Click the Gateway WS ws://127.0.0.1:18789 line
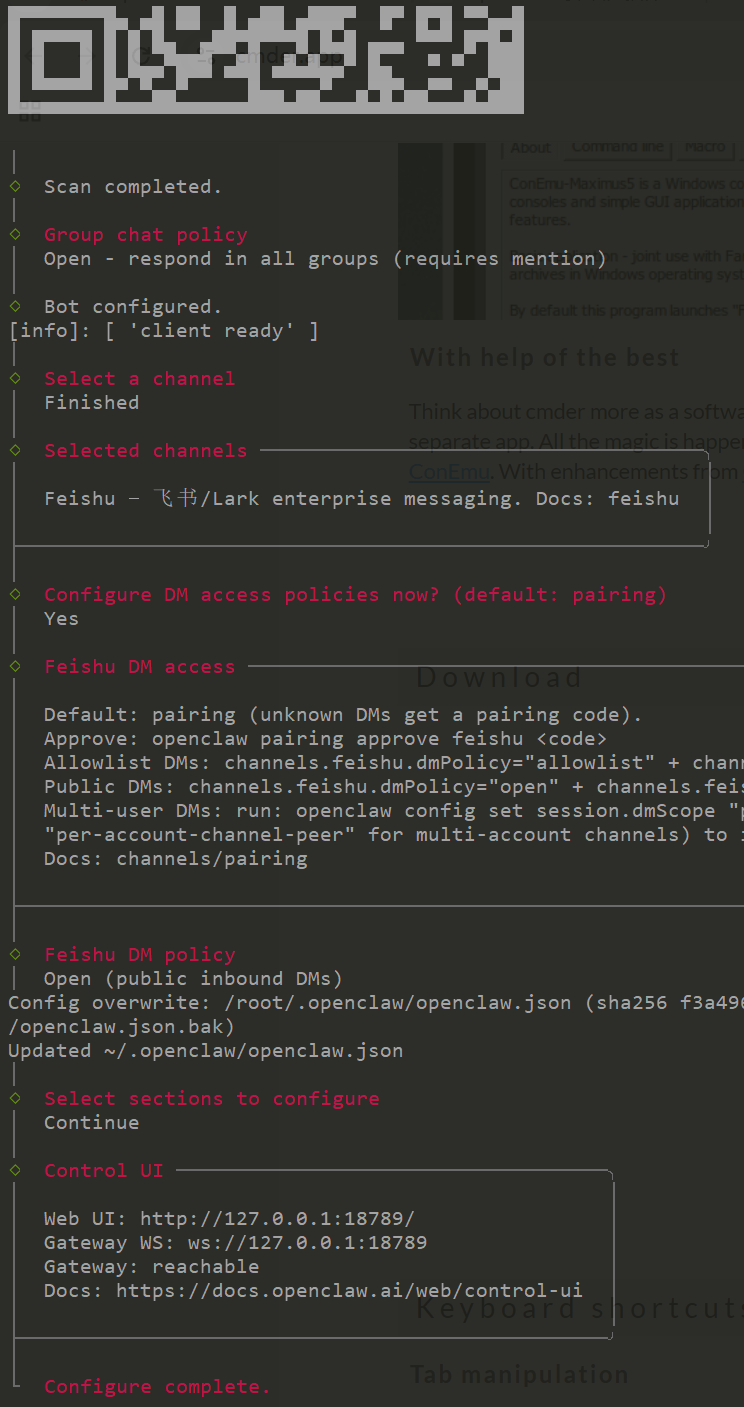 tap(235, 1243)
